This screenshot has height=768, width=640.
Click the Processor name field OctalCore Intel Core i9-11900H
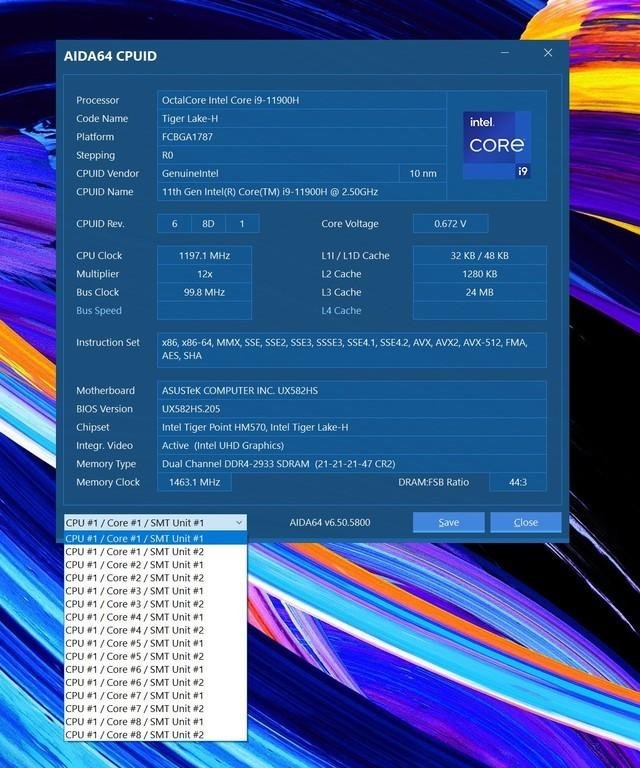[300, 100]
